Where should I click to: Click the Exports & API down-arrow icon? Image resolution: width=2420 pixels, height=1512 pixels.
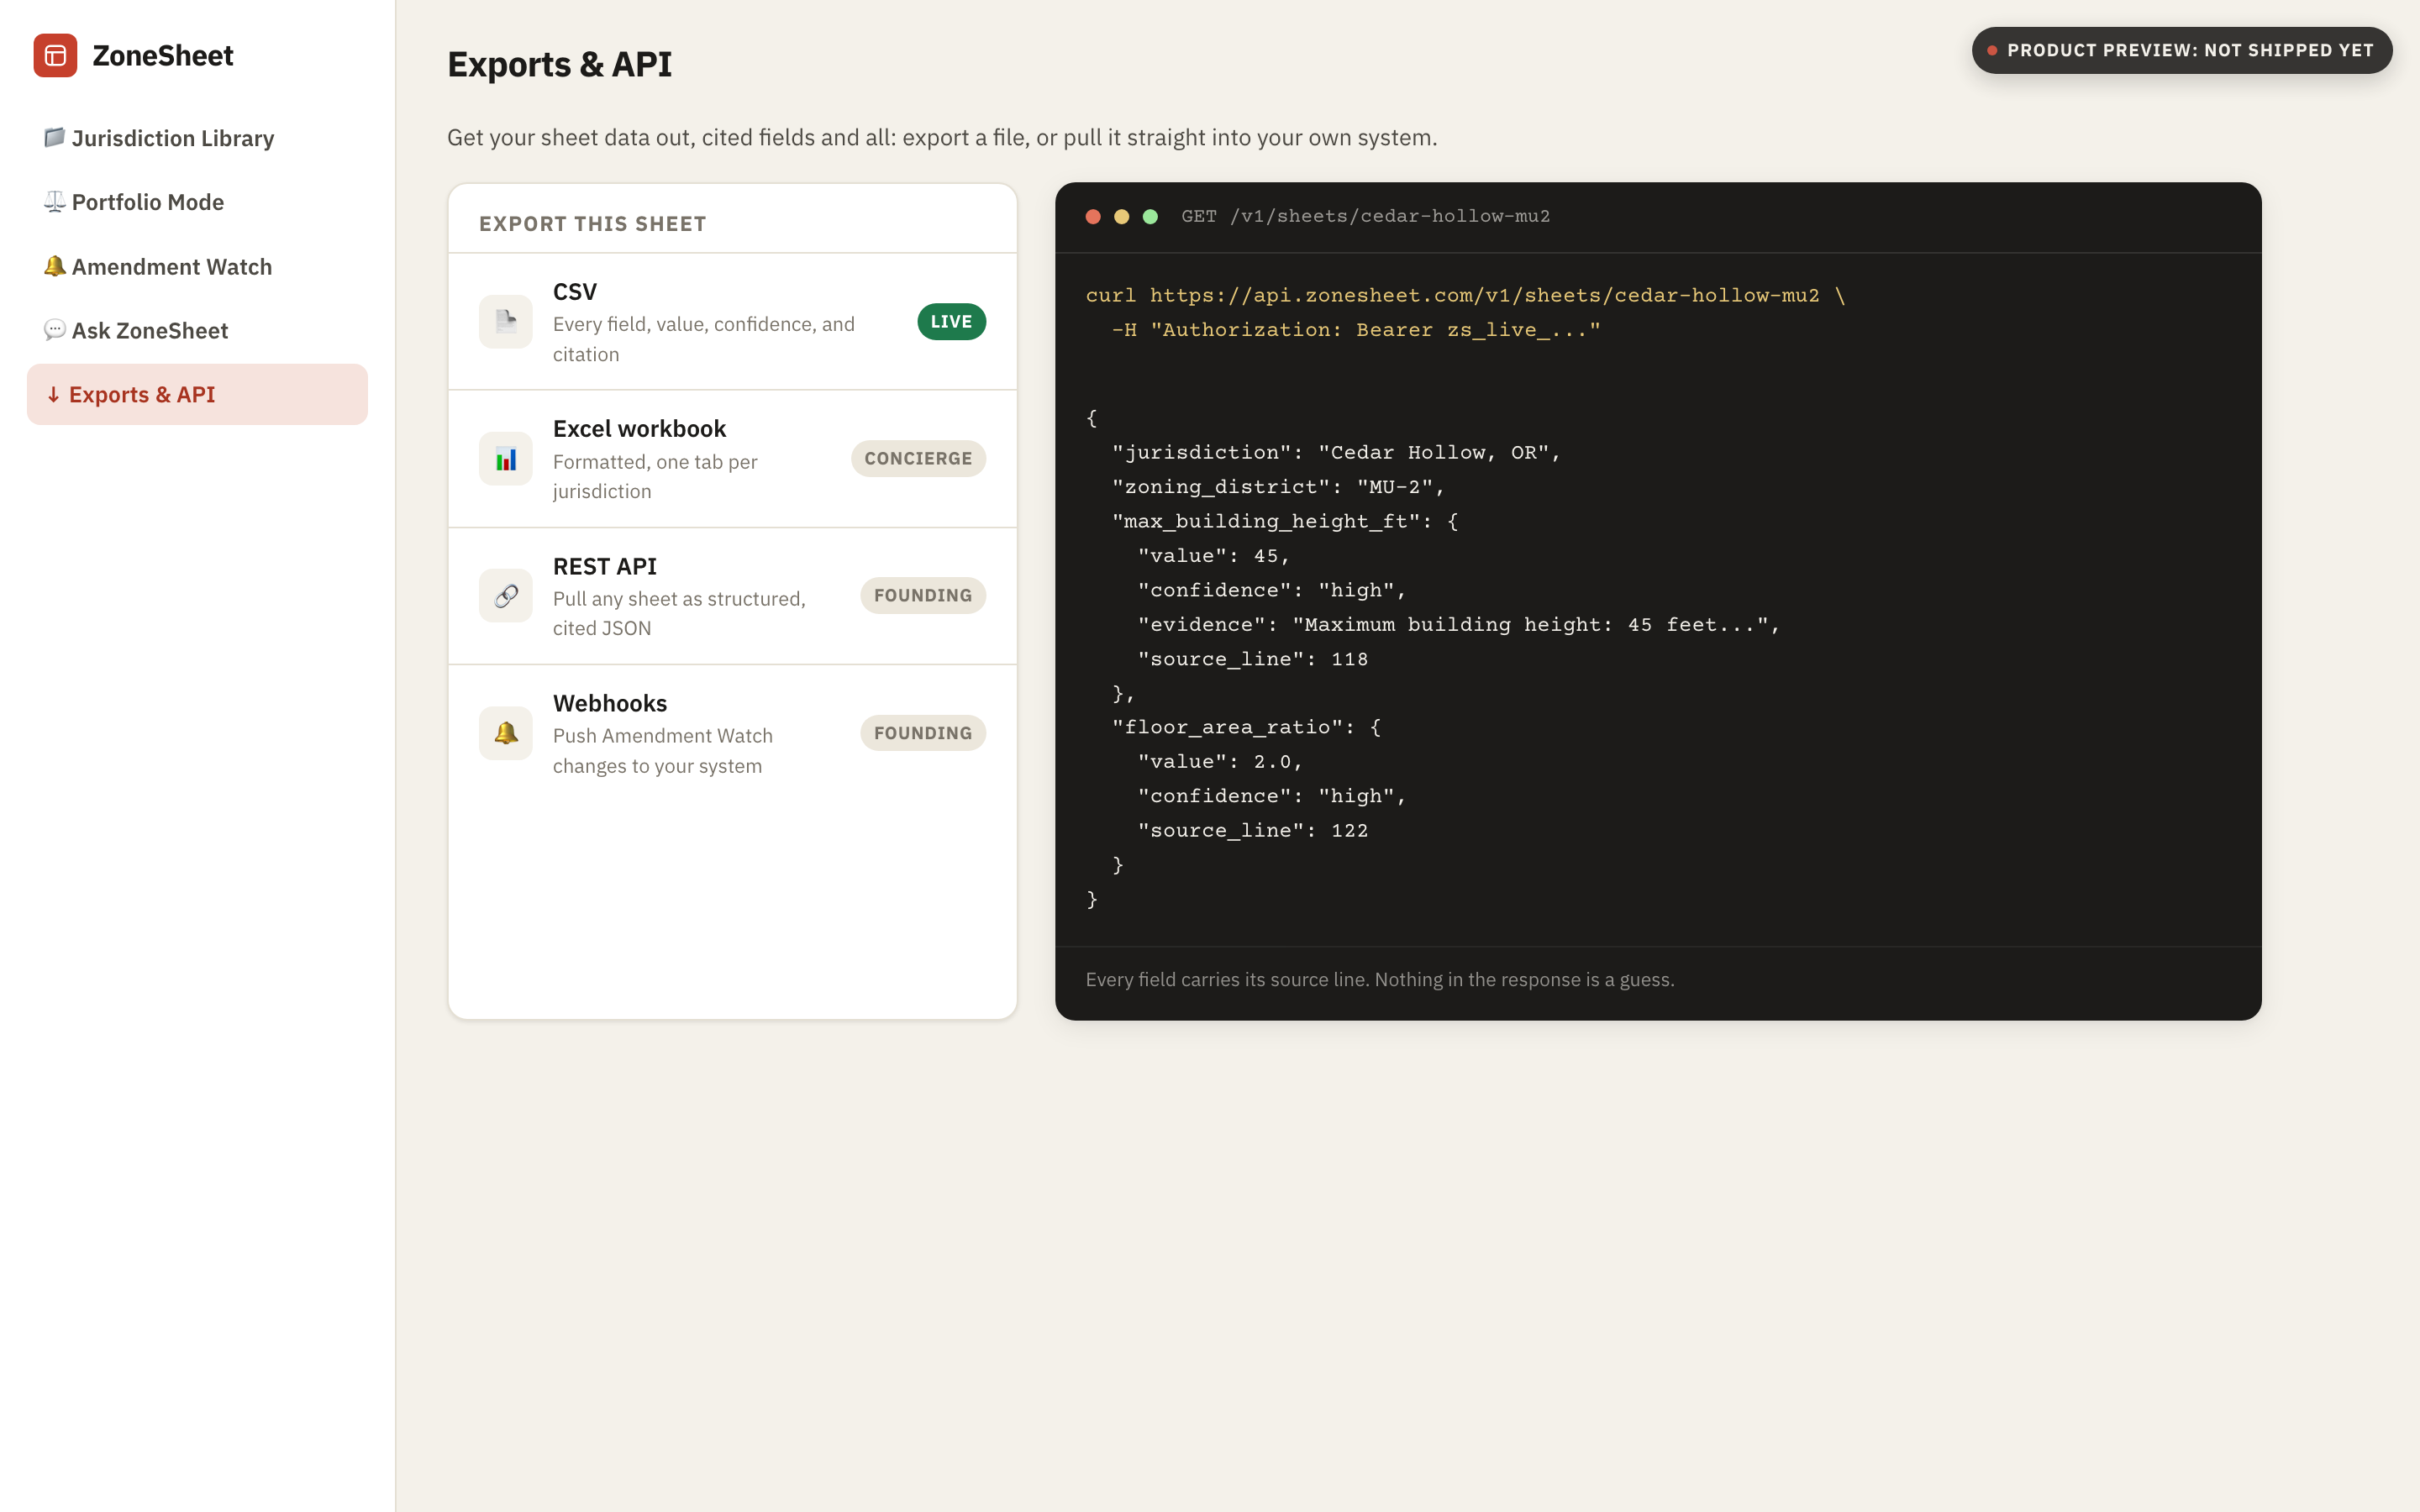coord(54,394)
